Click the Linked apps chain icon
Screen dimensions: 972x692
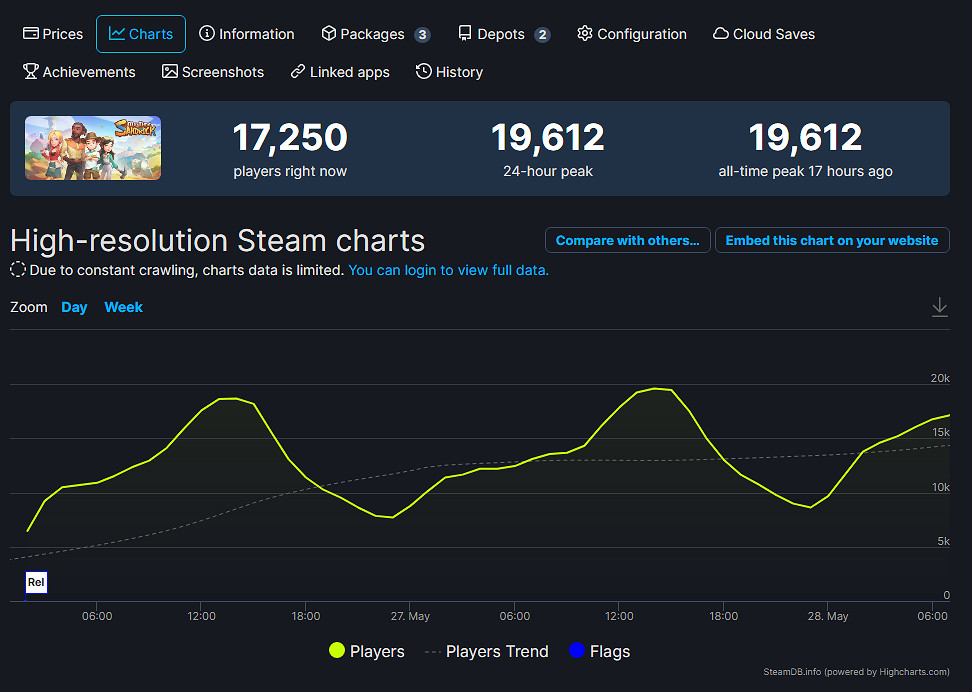tap(298, 72)
